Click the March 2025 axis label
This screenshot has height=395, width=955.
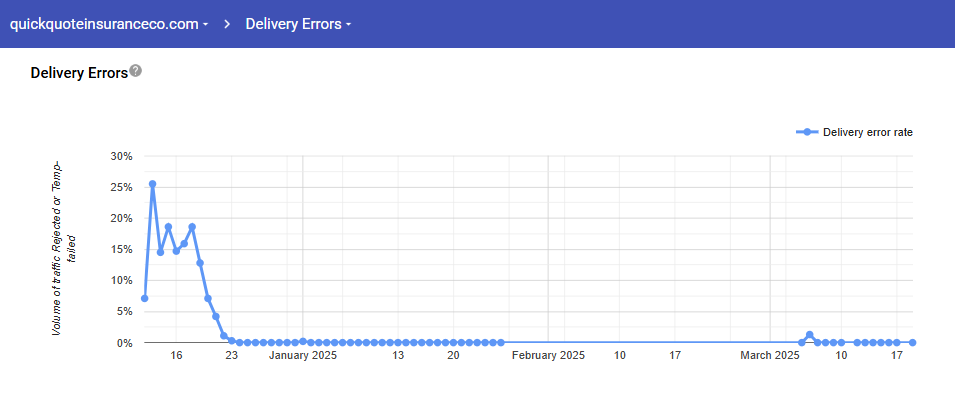[770, 355]
